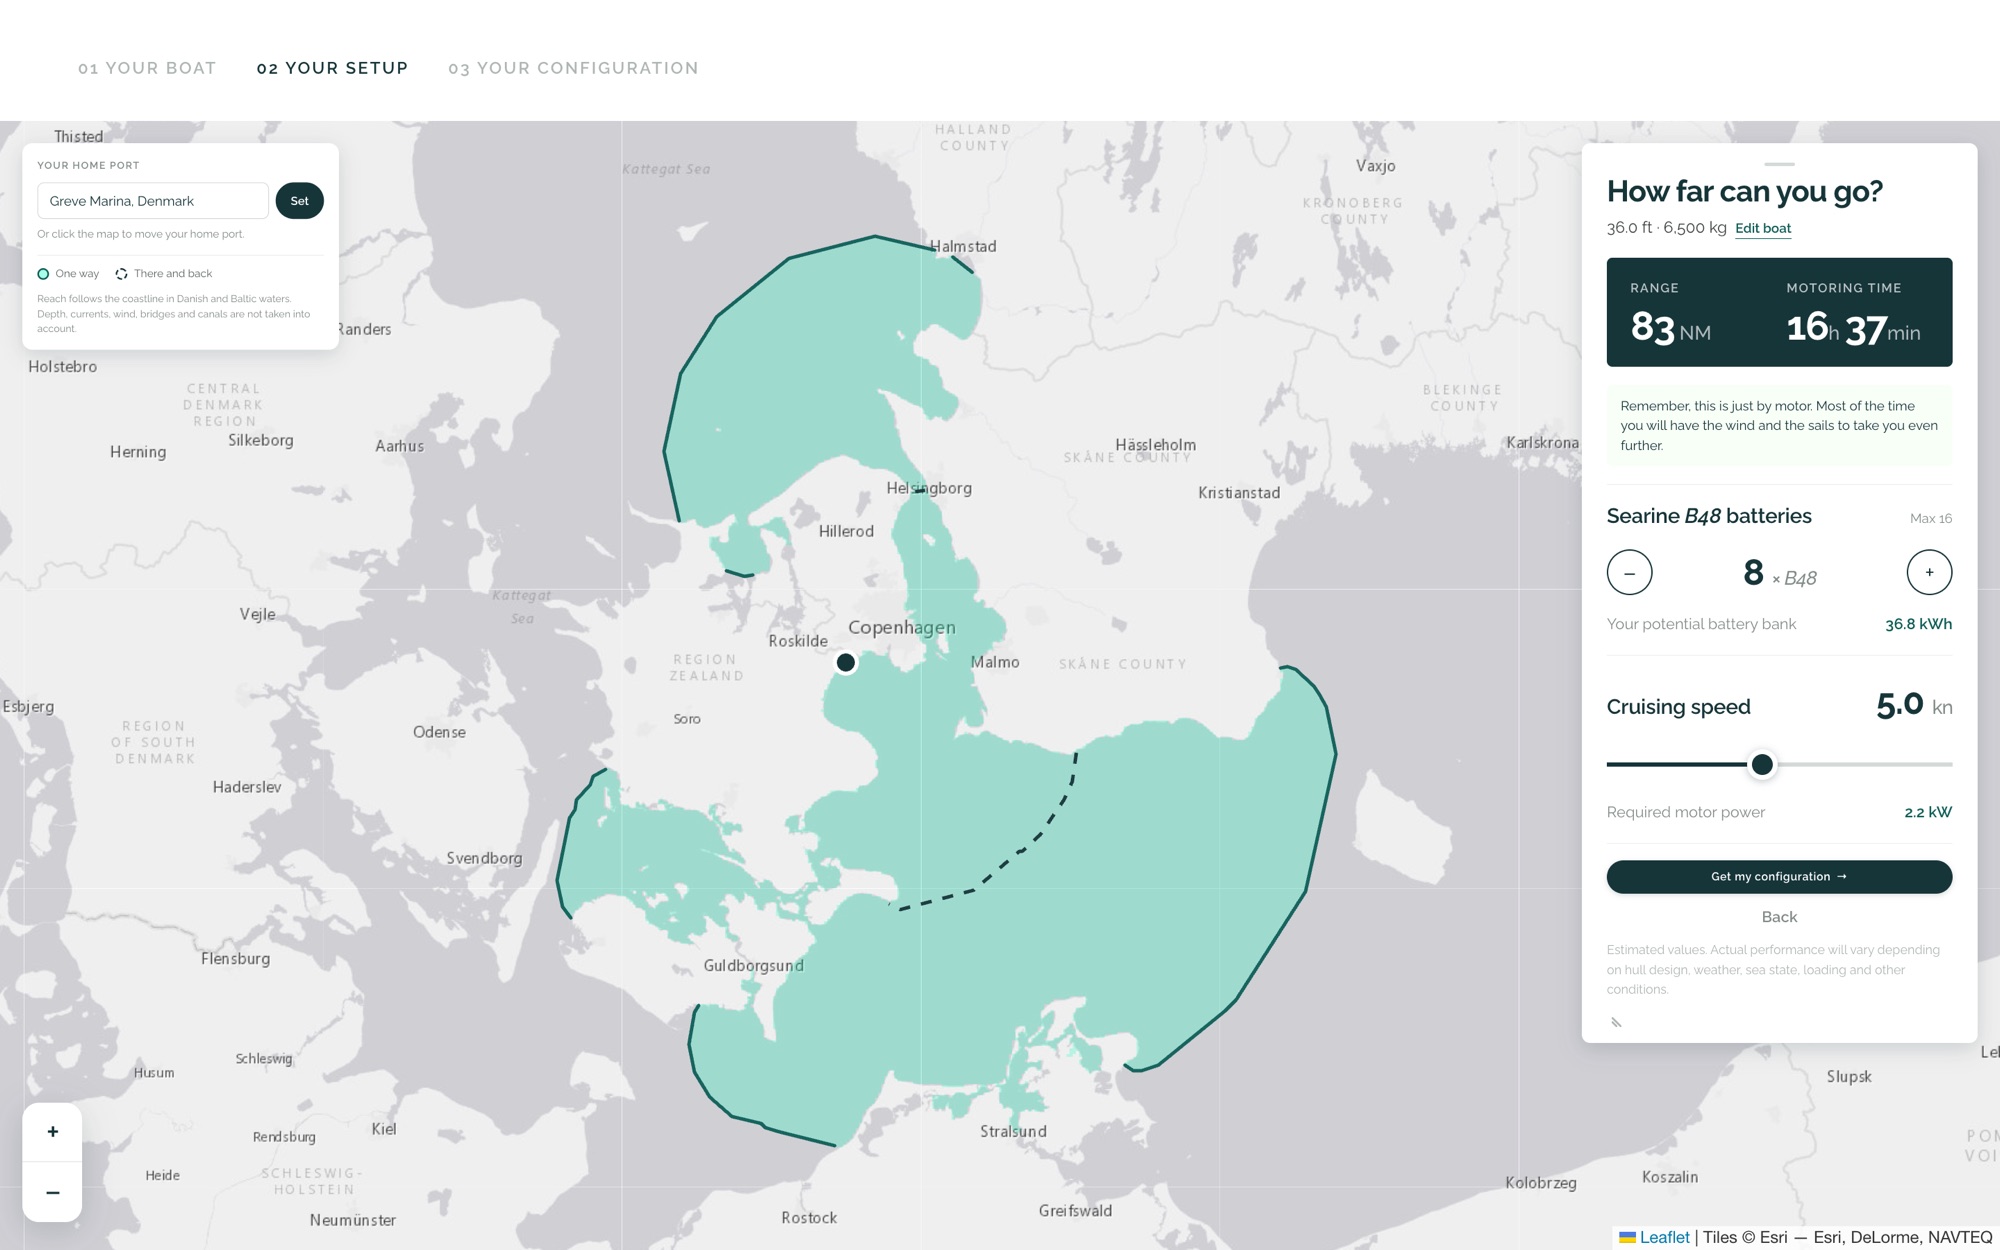Image resolution: width=2000 pixels, height=1250 pixels.
Task: Click the 36.8 kWh battery bank value
Action: click(1918, 624)
